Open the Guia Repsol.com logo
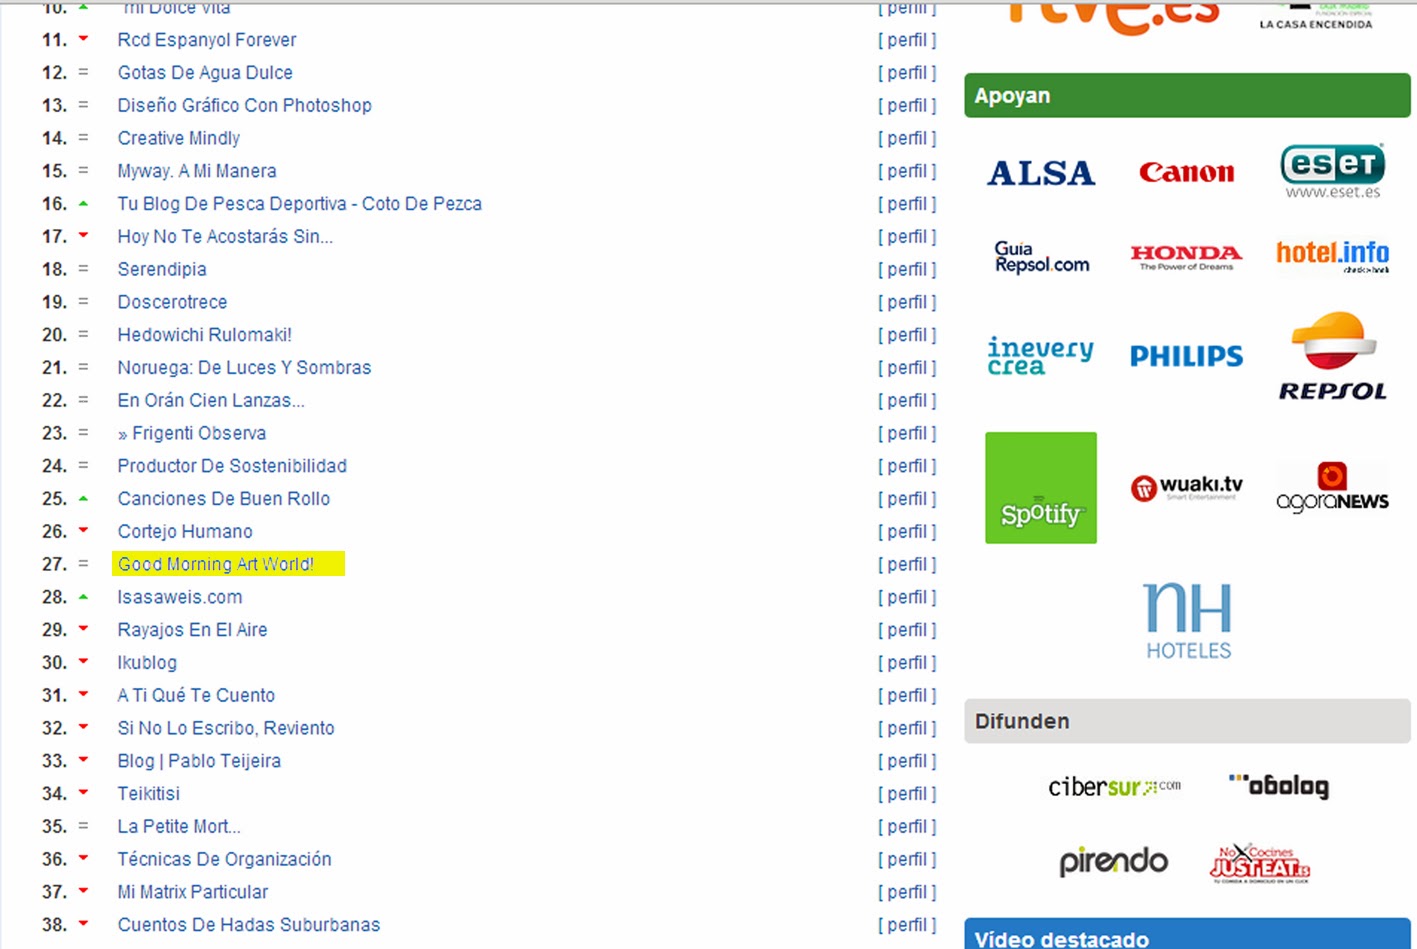This screenshot has width=1417, height=949. coord(1041,257)
